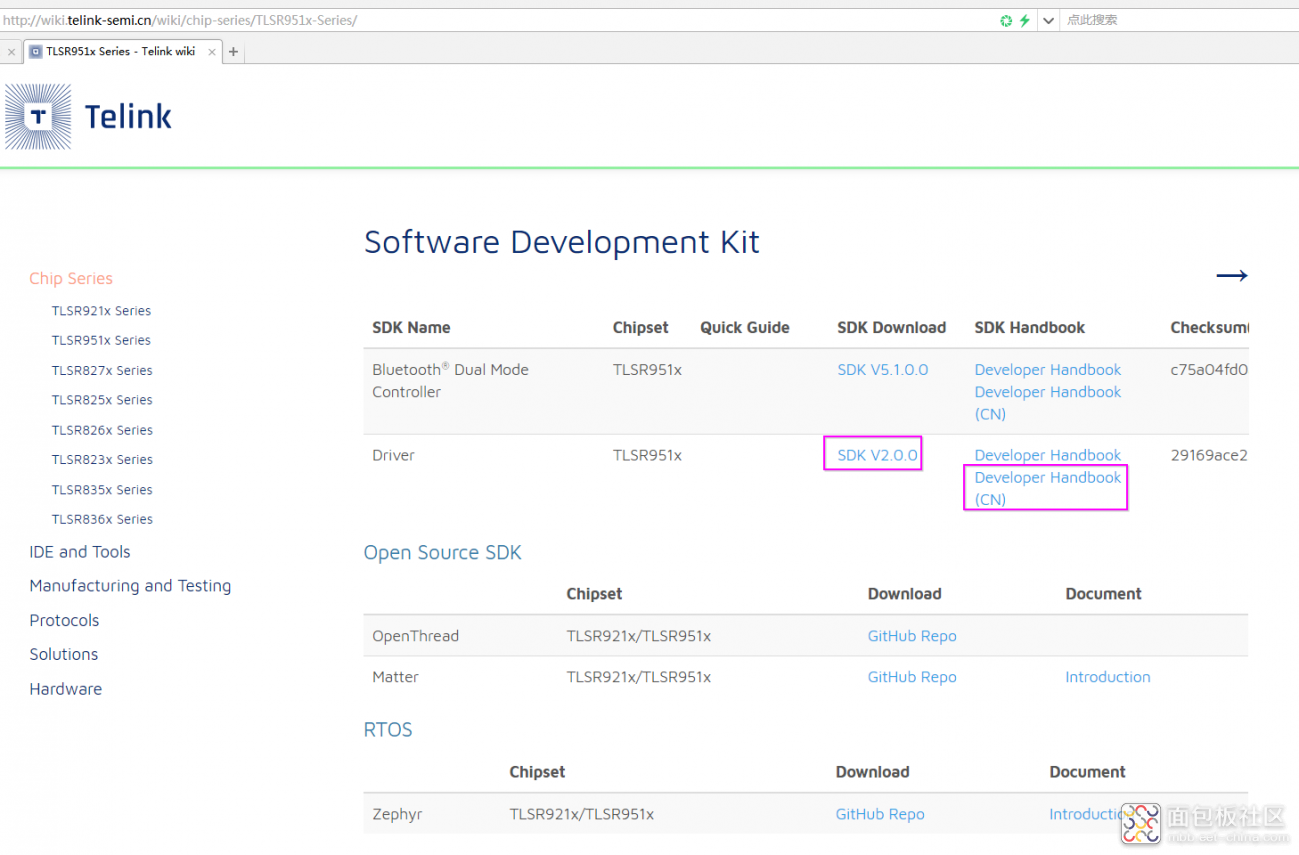1299x855 pixels.
Task: Open TLSR826x Series page
Action: [102, 430]
